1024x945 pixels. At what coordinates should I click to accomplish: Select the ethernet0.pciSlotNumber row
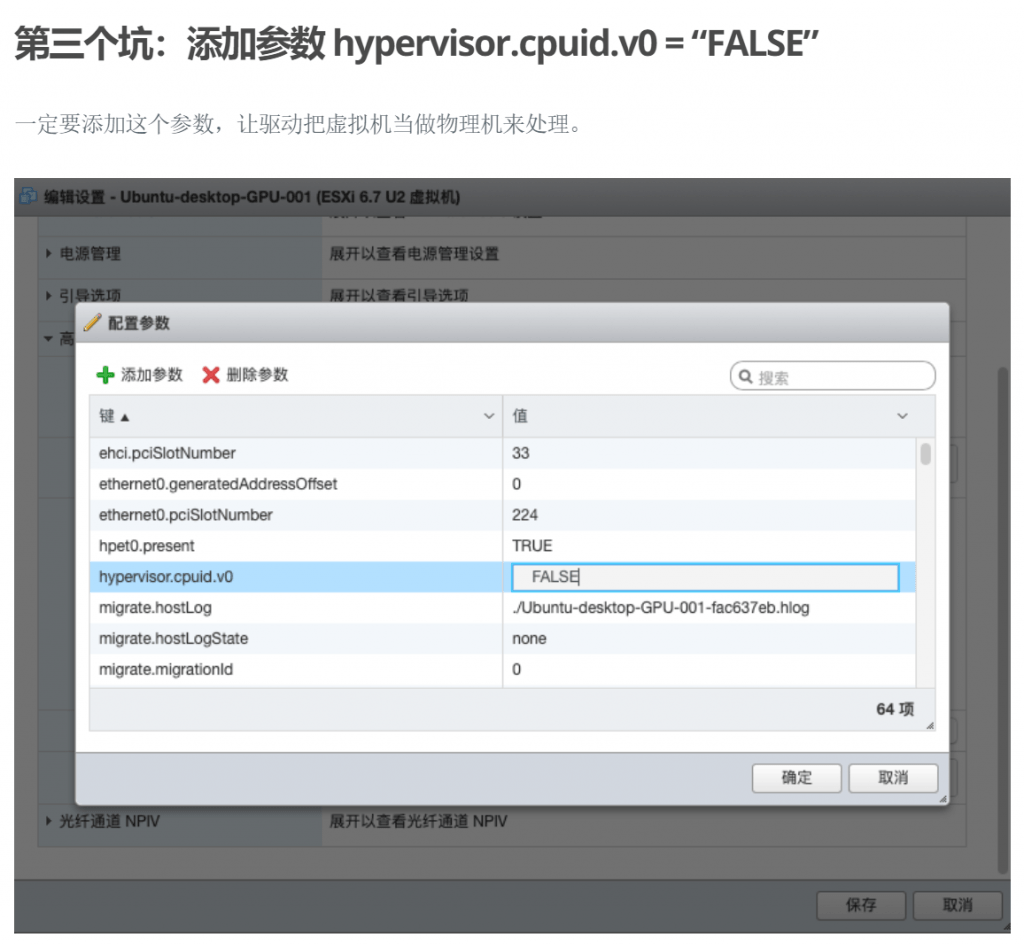[502, 515]
